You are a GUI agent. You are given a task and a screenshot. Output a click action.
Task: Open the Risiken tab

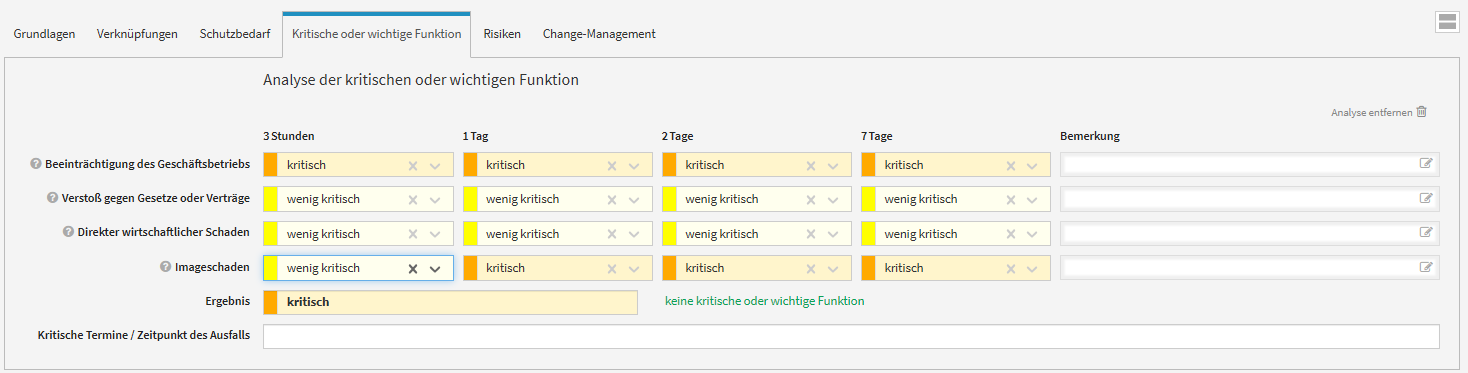pyautogui.click(x=502, y=34)
